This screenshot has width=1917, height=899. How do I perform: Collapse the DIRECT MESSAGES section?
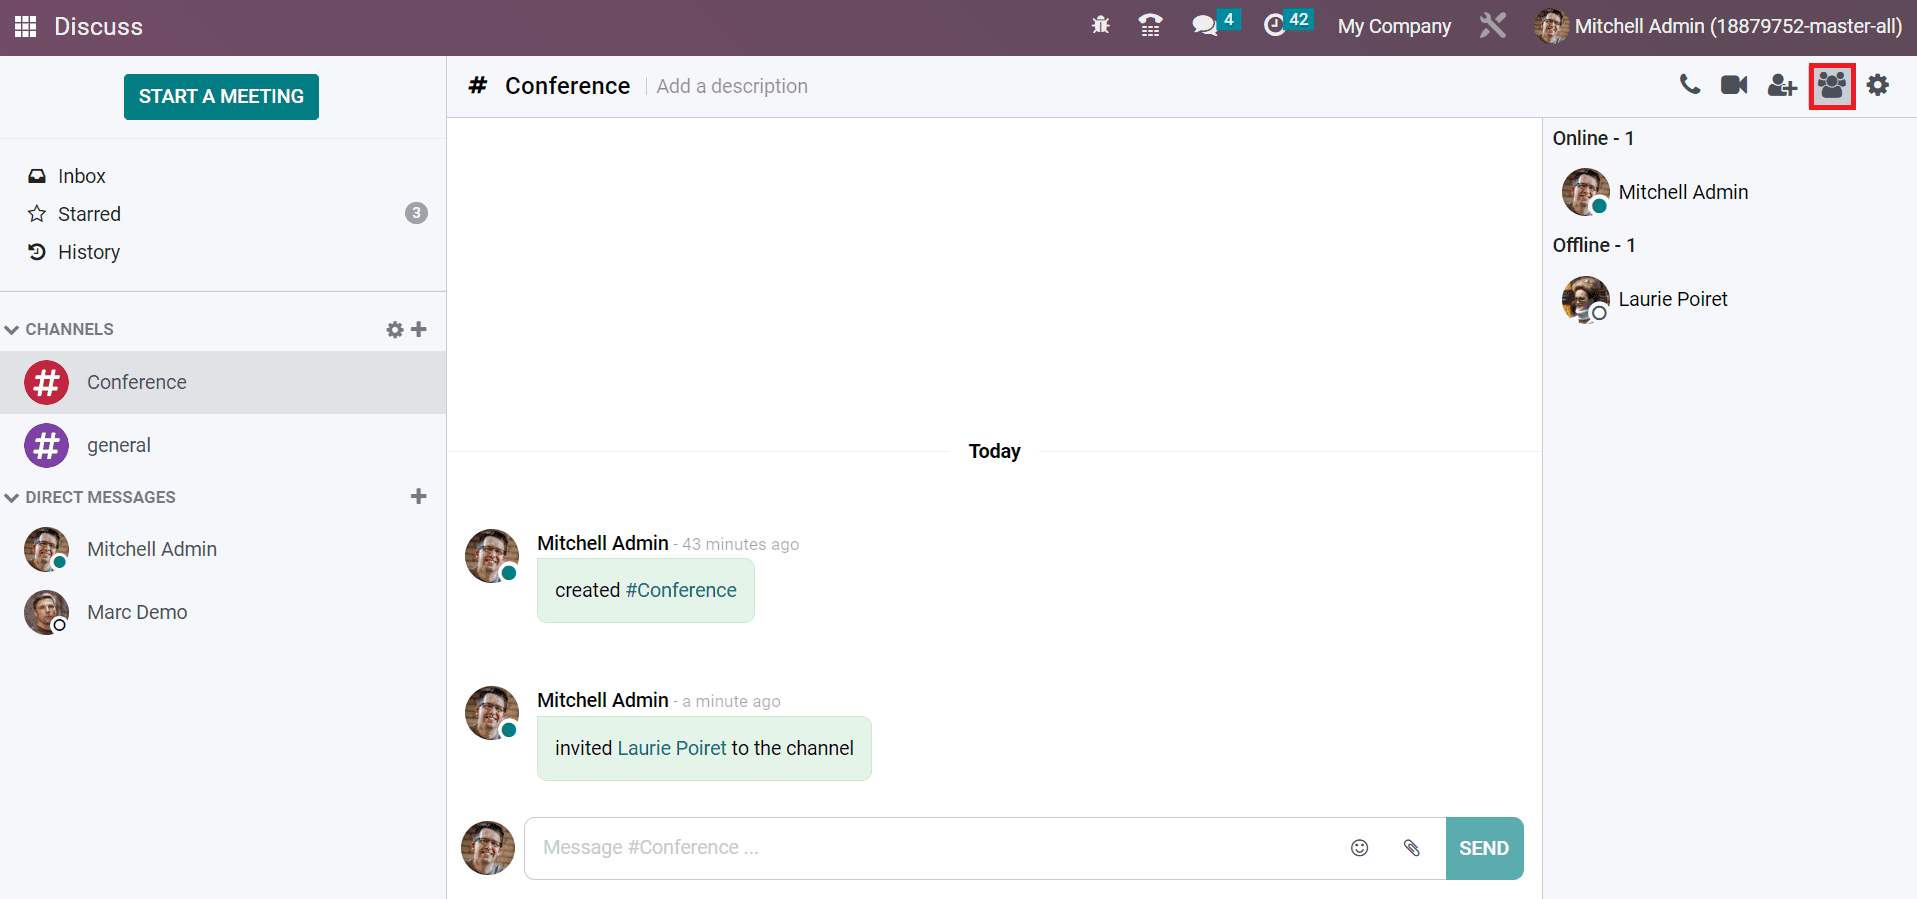tap(91, 497)
